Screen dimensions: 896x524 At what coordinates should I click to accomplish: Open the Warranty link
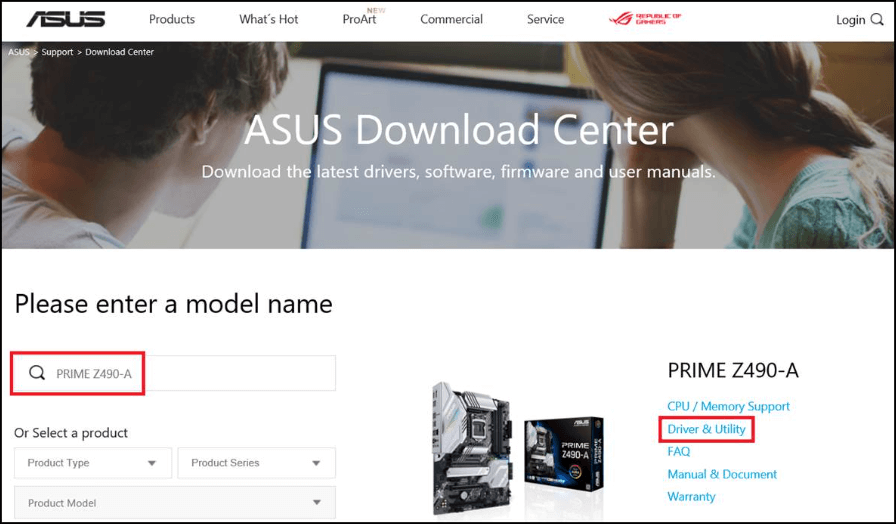tap(691, 497)
